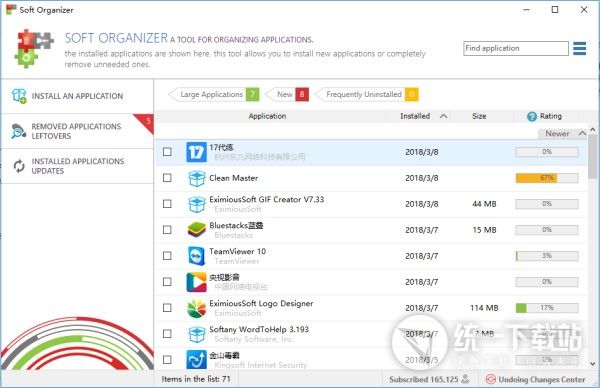Filter by Large Applications tag
The height and width of the screenshot is (388, 600).
pyautogui.click(x=214, y=95)
